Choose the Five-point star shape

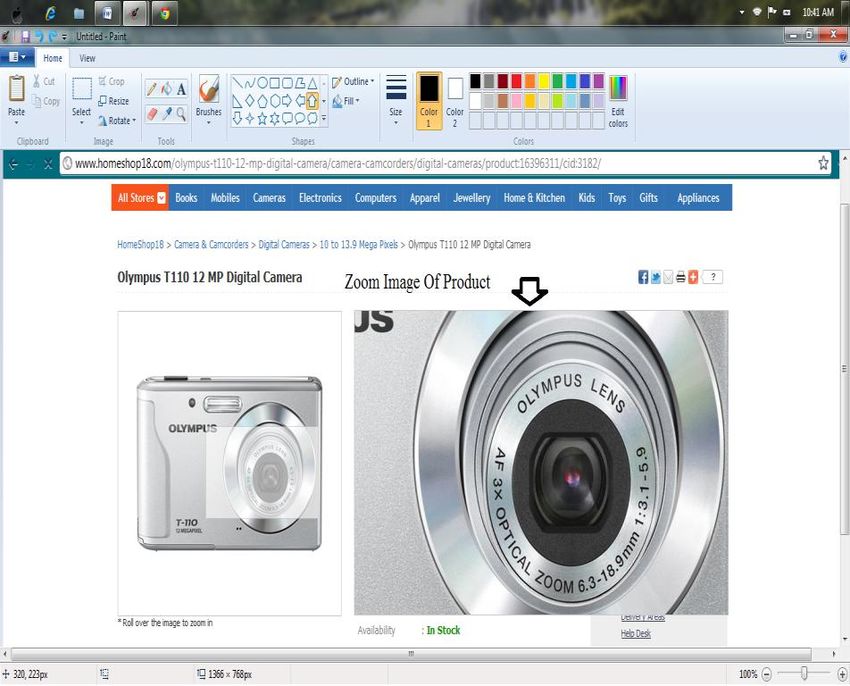click(x=262, y=118)
